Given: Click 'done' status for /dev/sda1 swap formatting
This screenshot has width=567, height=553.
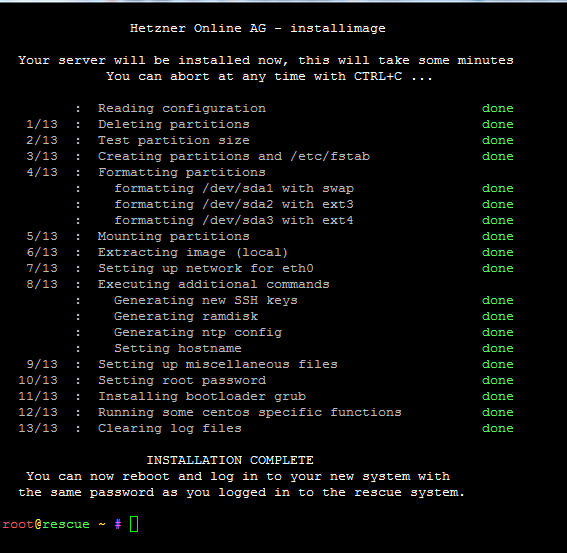Looking at the screenshot, I should click(x=498, y=188).
